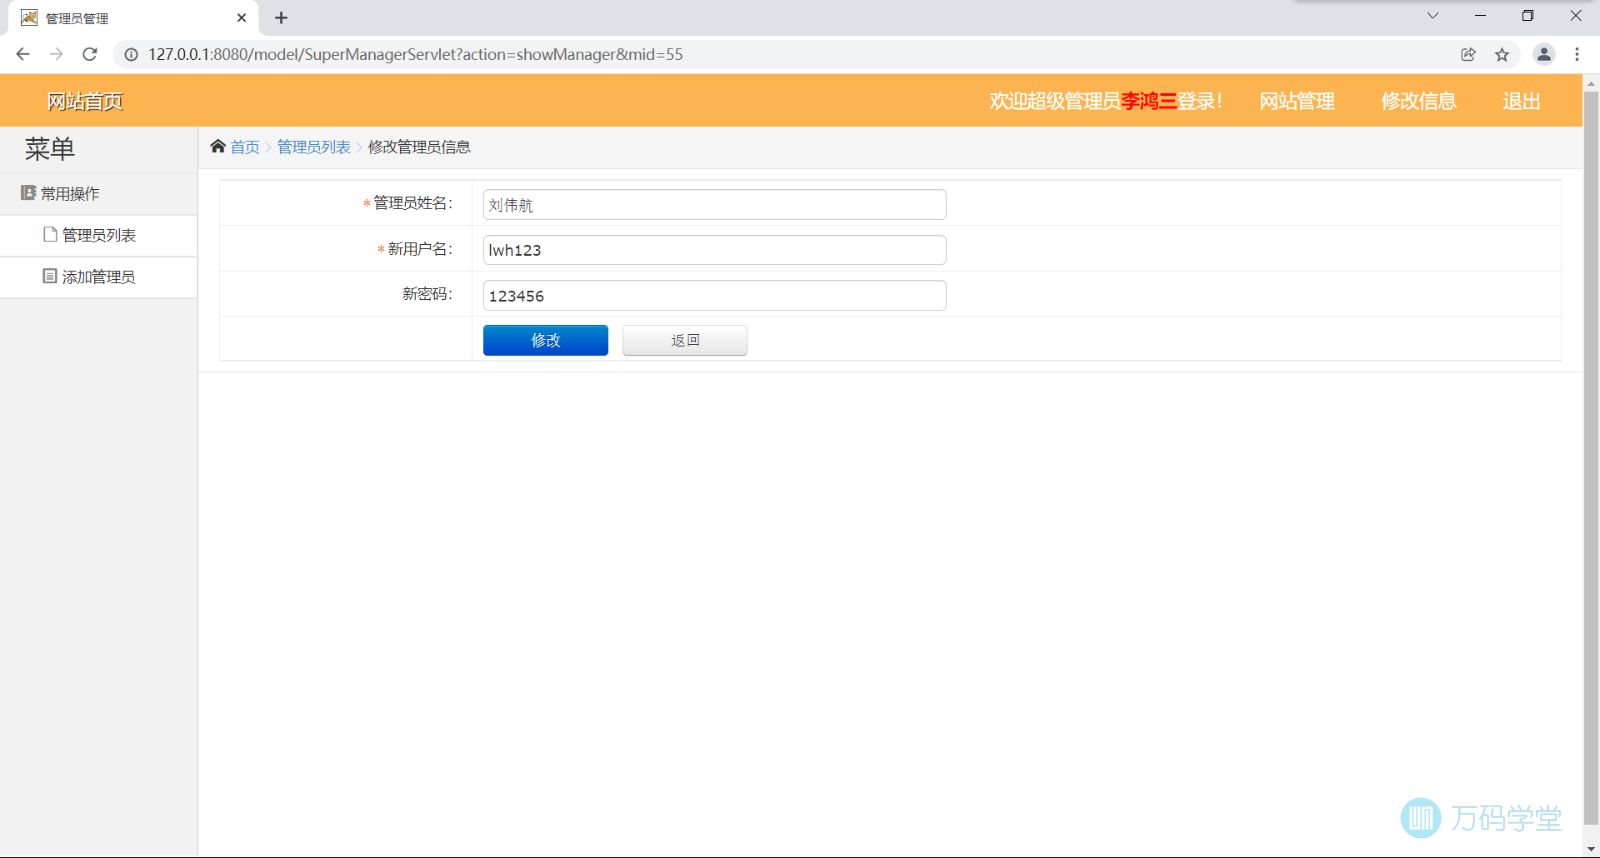Click the 管理员姓名 input field
The width and height of the screenshot is (1600, 858).
(x=714, y=205)
